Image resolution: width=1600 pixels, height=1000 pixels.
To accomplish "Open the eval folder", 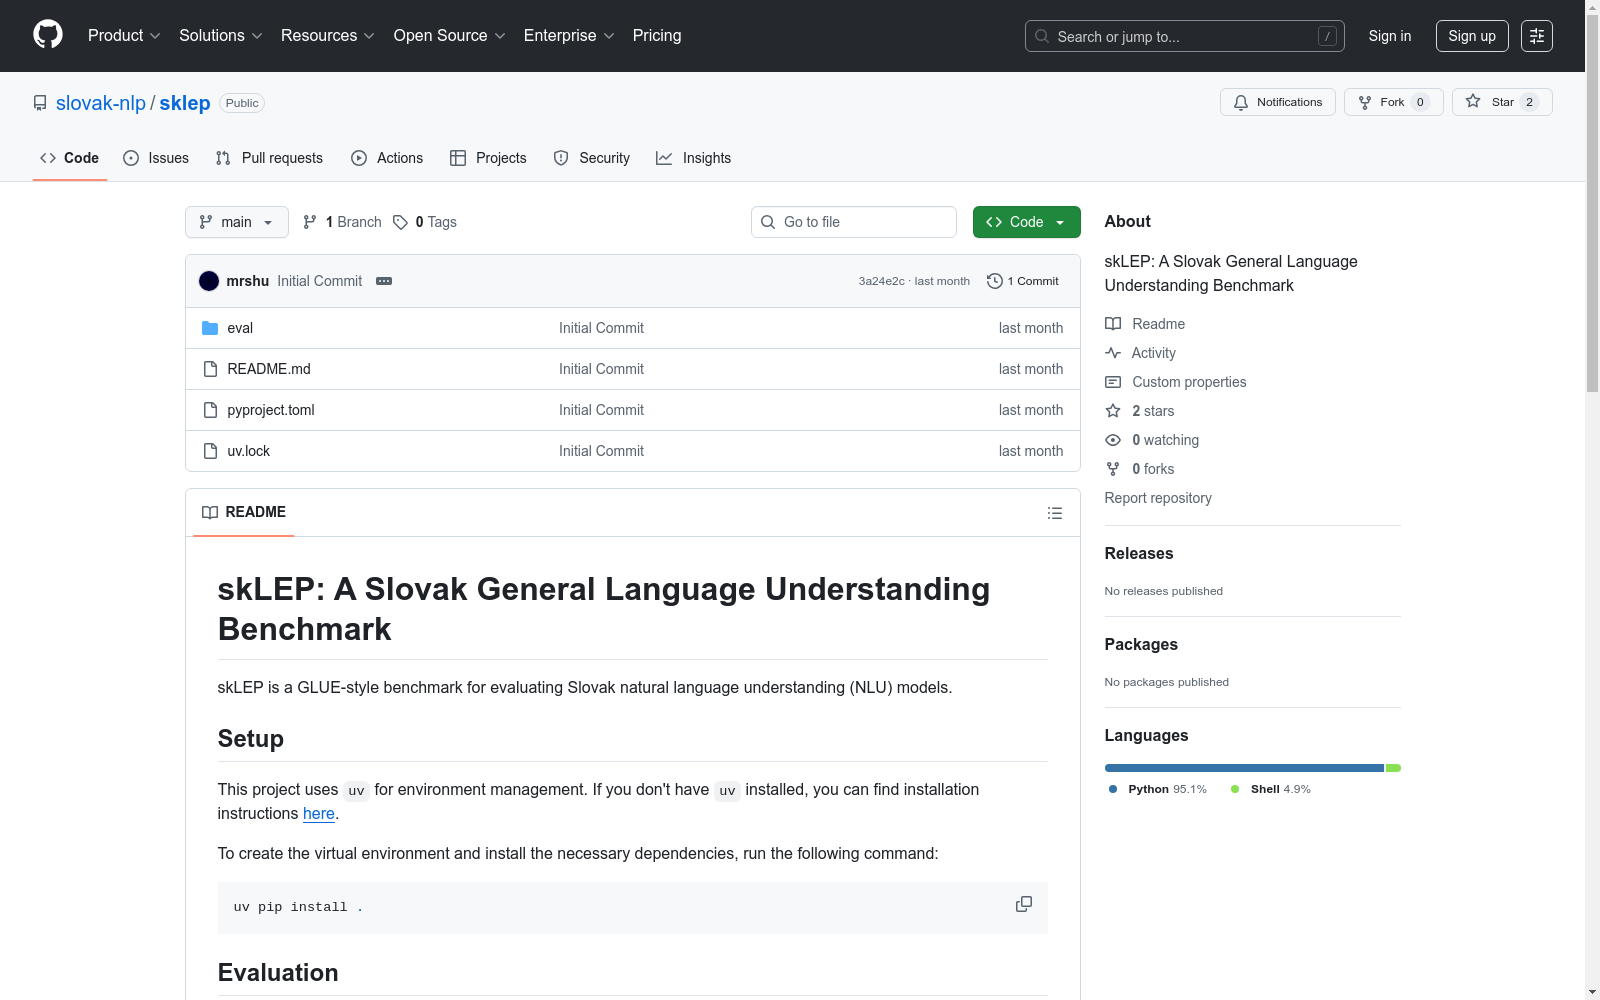I will pos(240,328).
